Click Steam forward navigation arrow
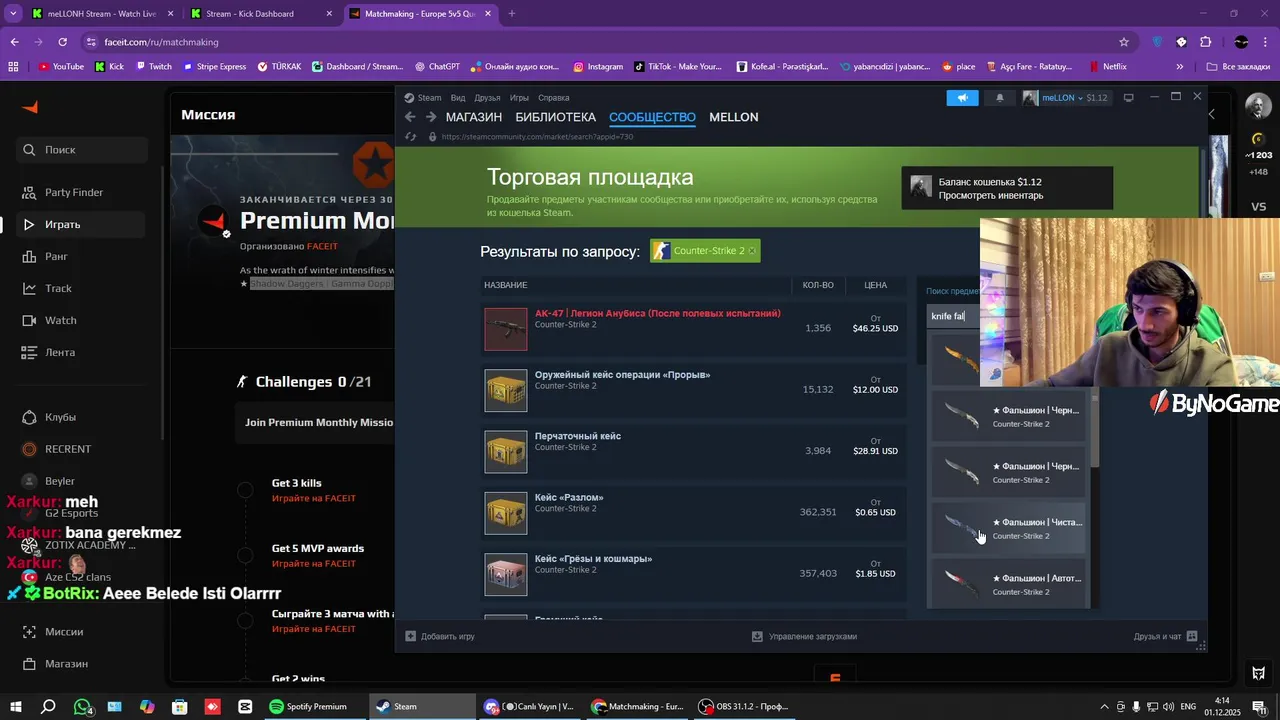 tap(431, 117)
